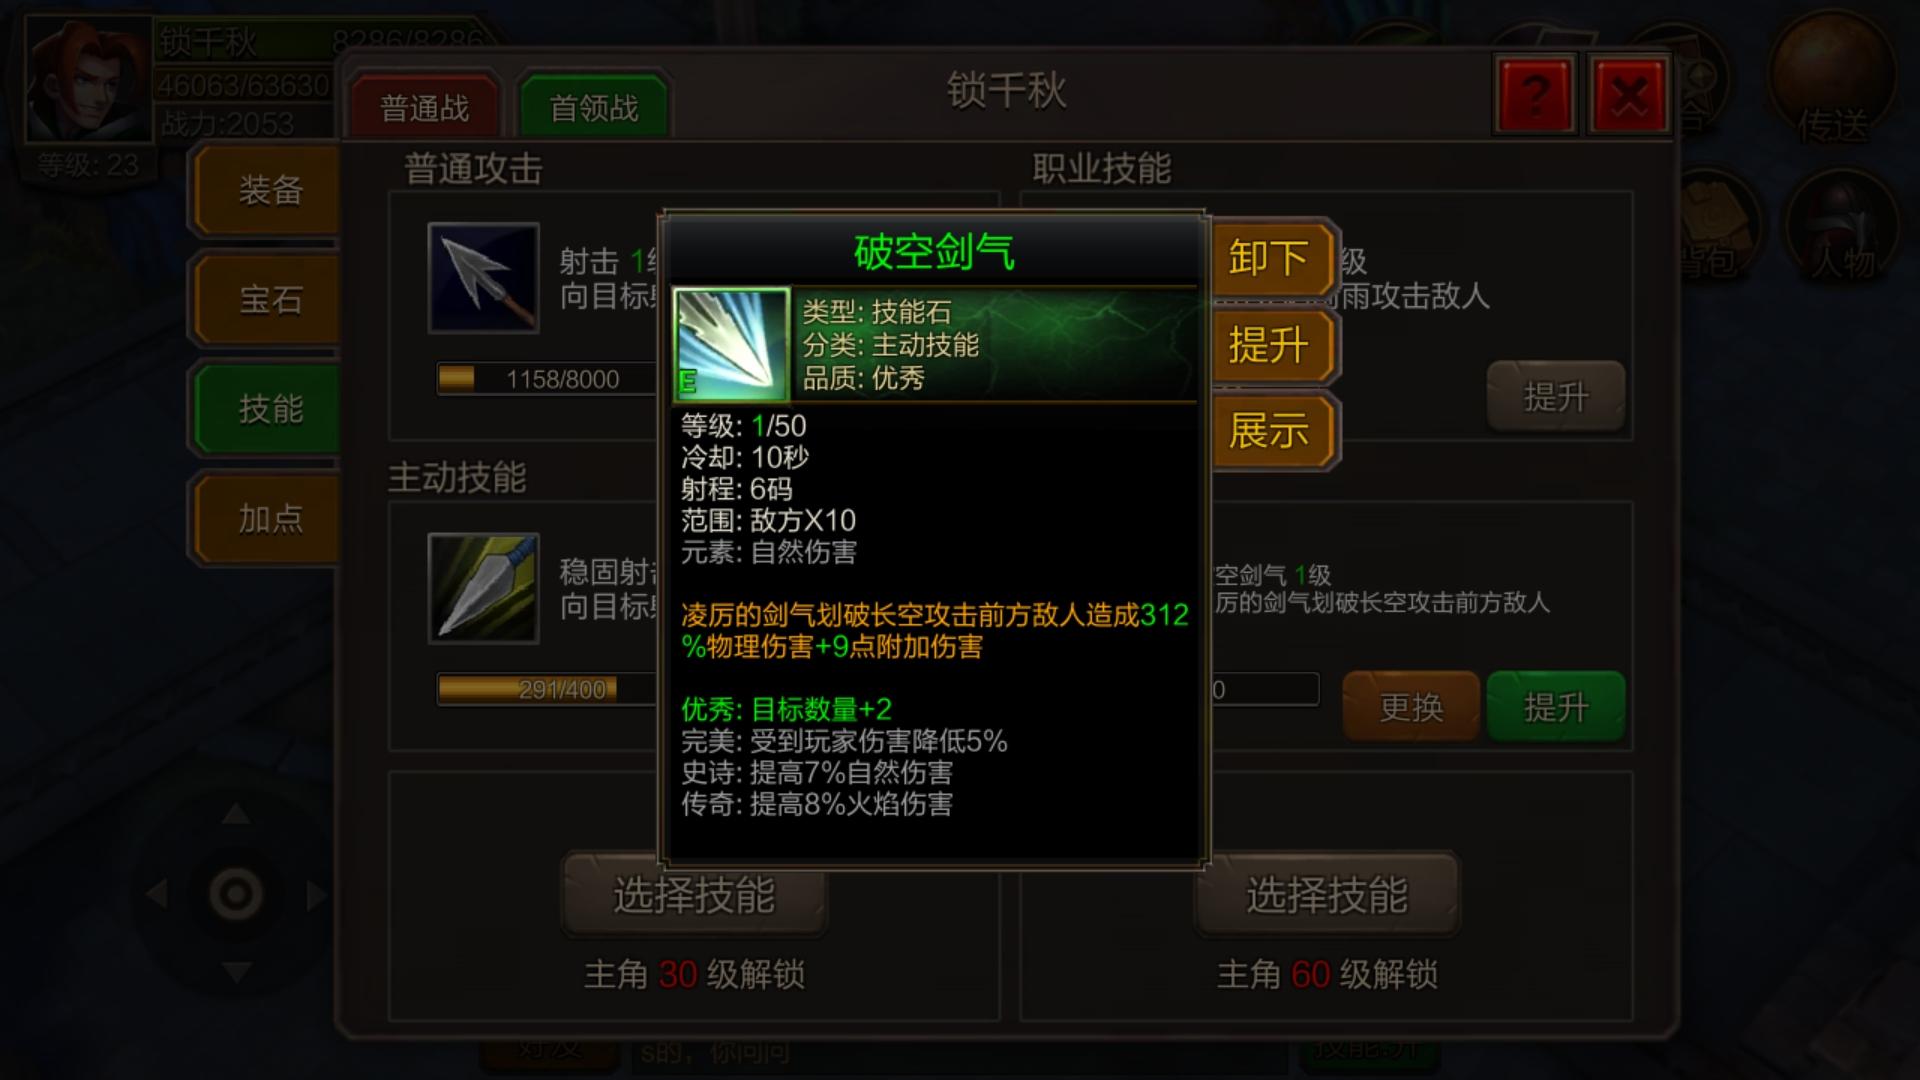Screen dimensions: 1920x1080
Task: Select the 技能 skills menu
Action: point(269,409)
